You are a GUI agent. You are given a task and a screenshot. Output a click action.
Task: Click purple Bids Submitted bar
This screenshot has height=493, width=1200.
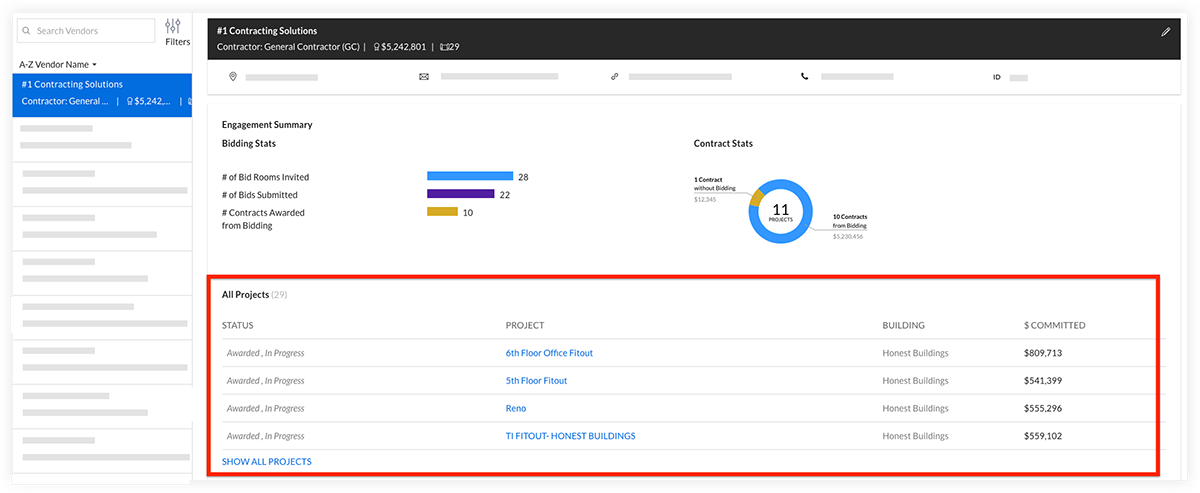point(460,194)
